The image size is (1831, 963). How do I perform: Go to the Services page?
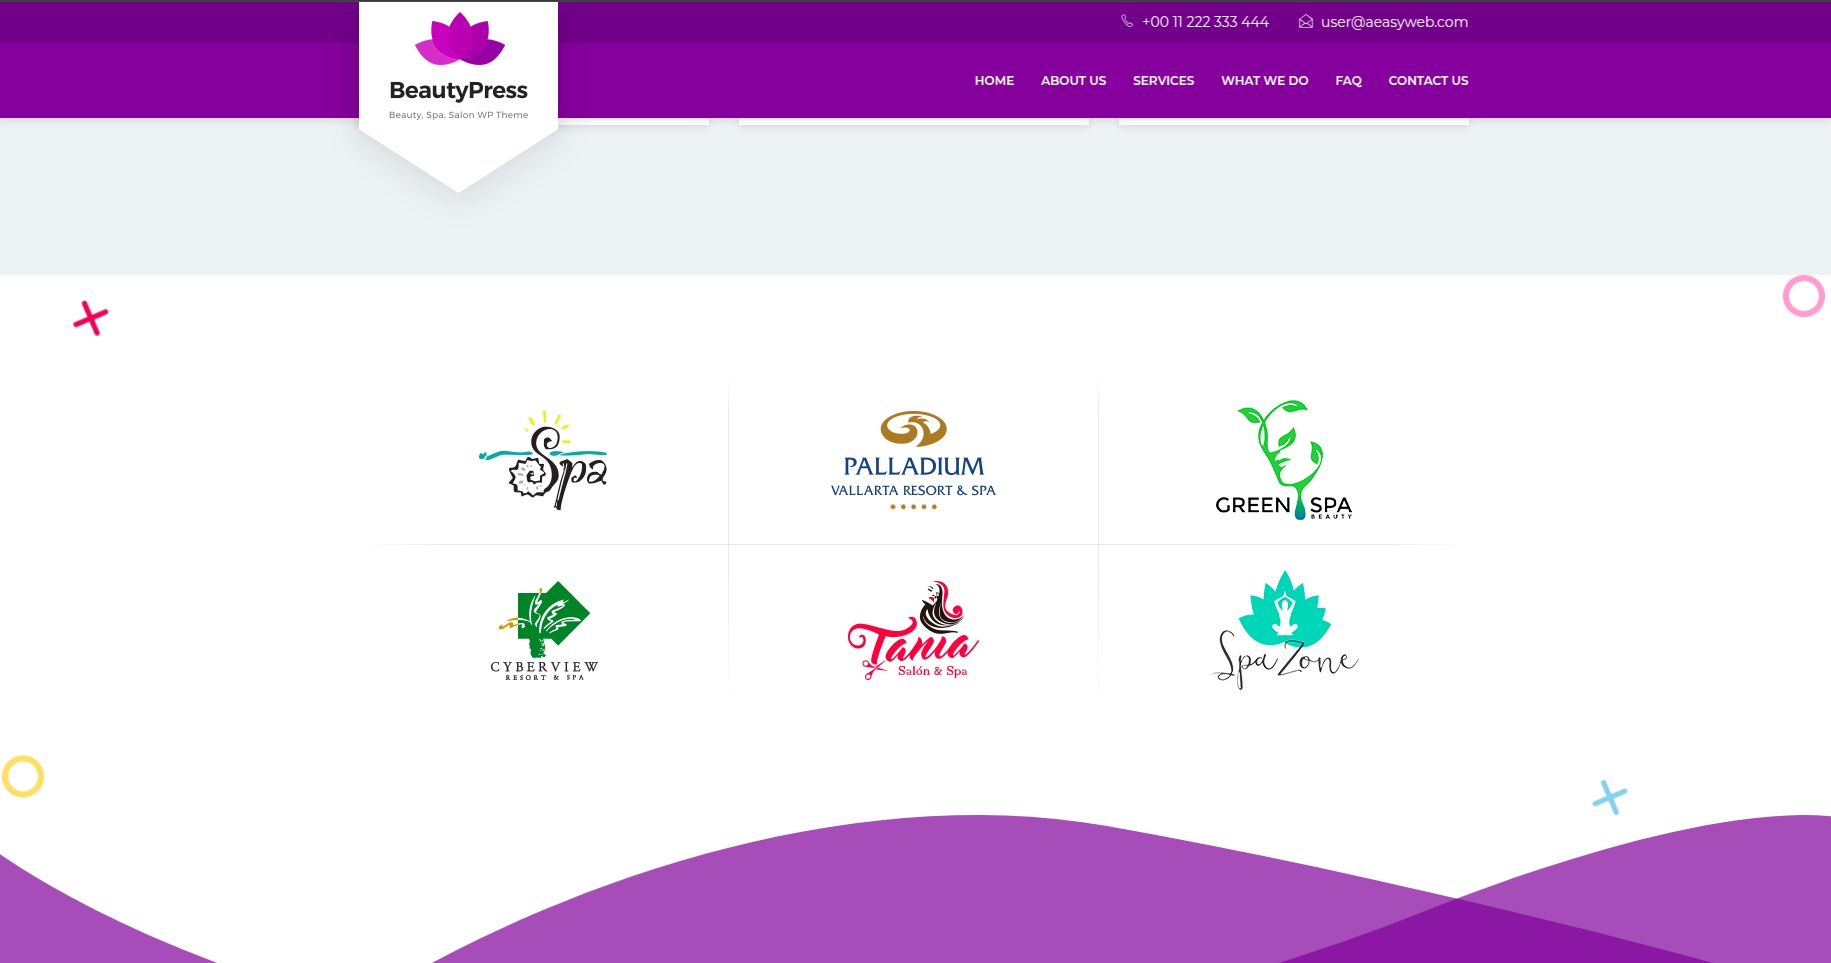[x=1163, y=81]
